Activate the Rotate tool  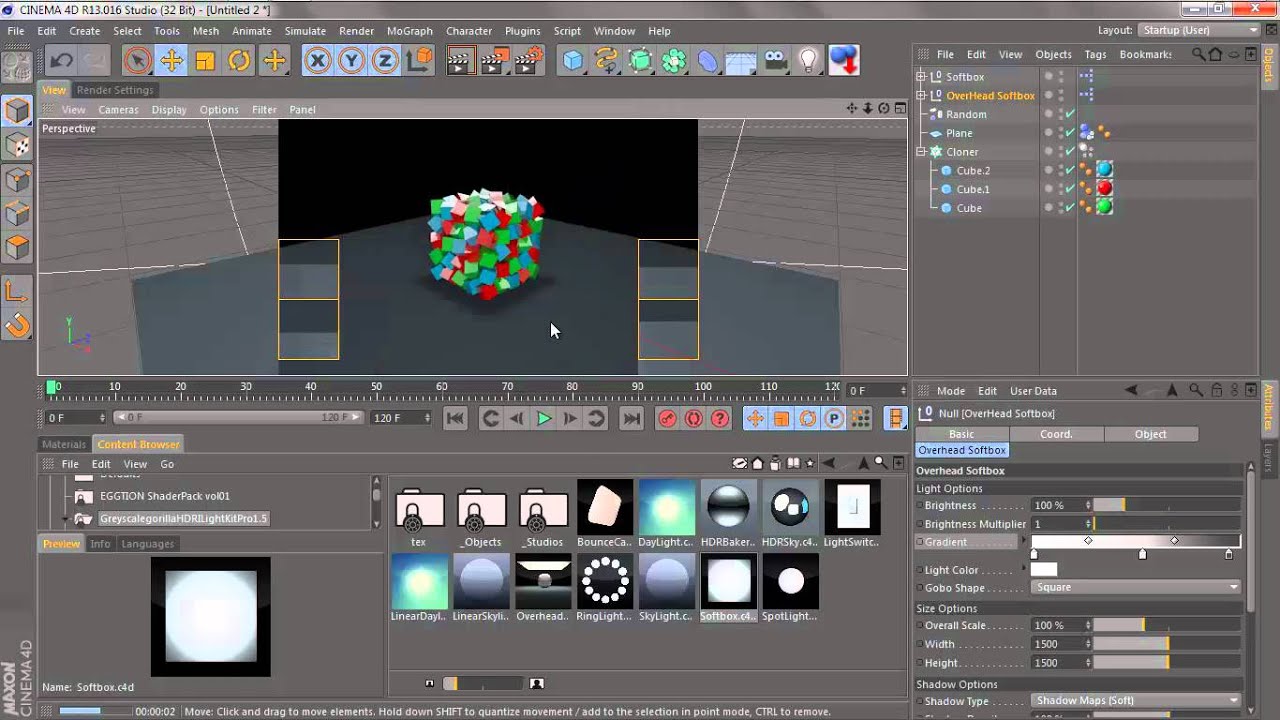pos(239,61)
